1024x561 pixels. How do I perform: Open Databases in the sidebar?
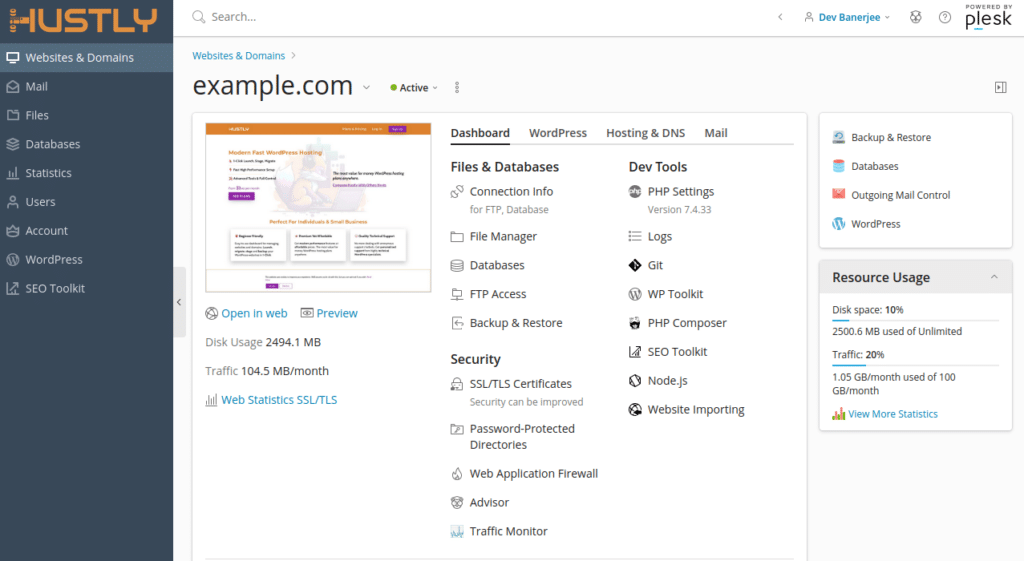(x=86, y=144)
